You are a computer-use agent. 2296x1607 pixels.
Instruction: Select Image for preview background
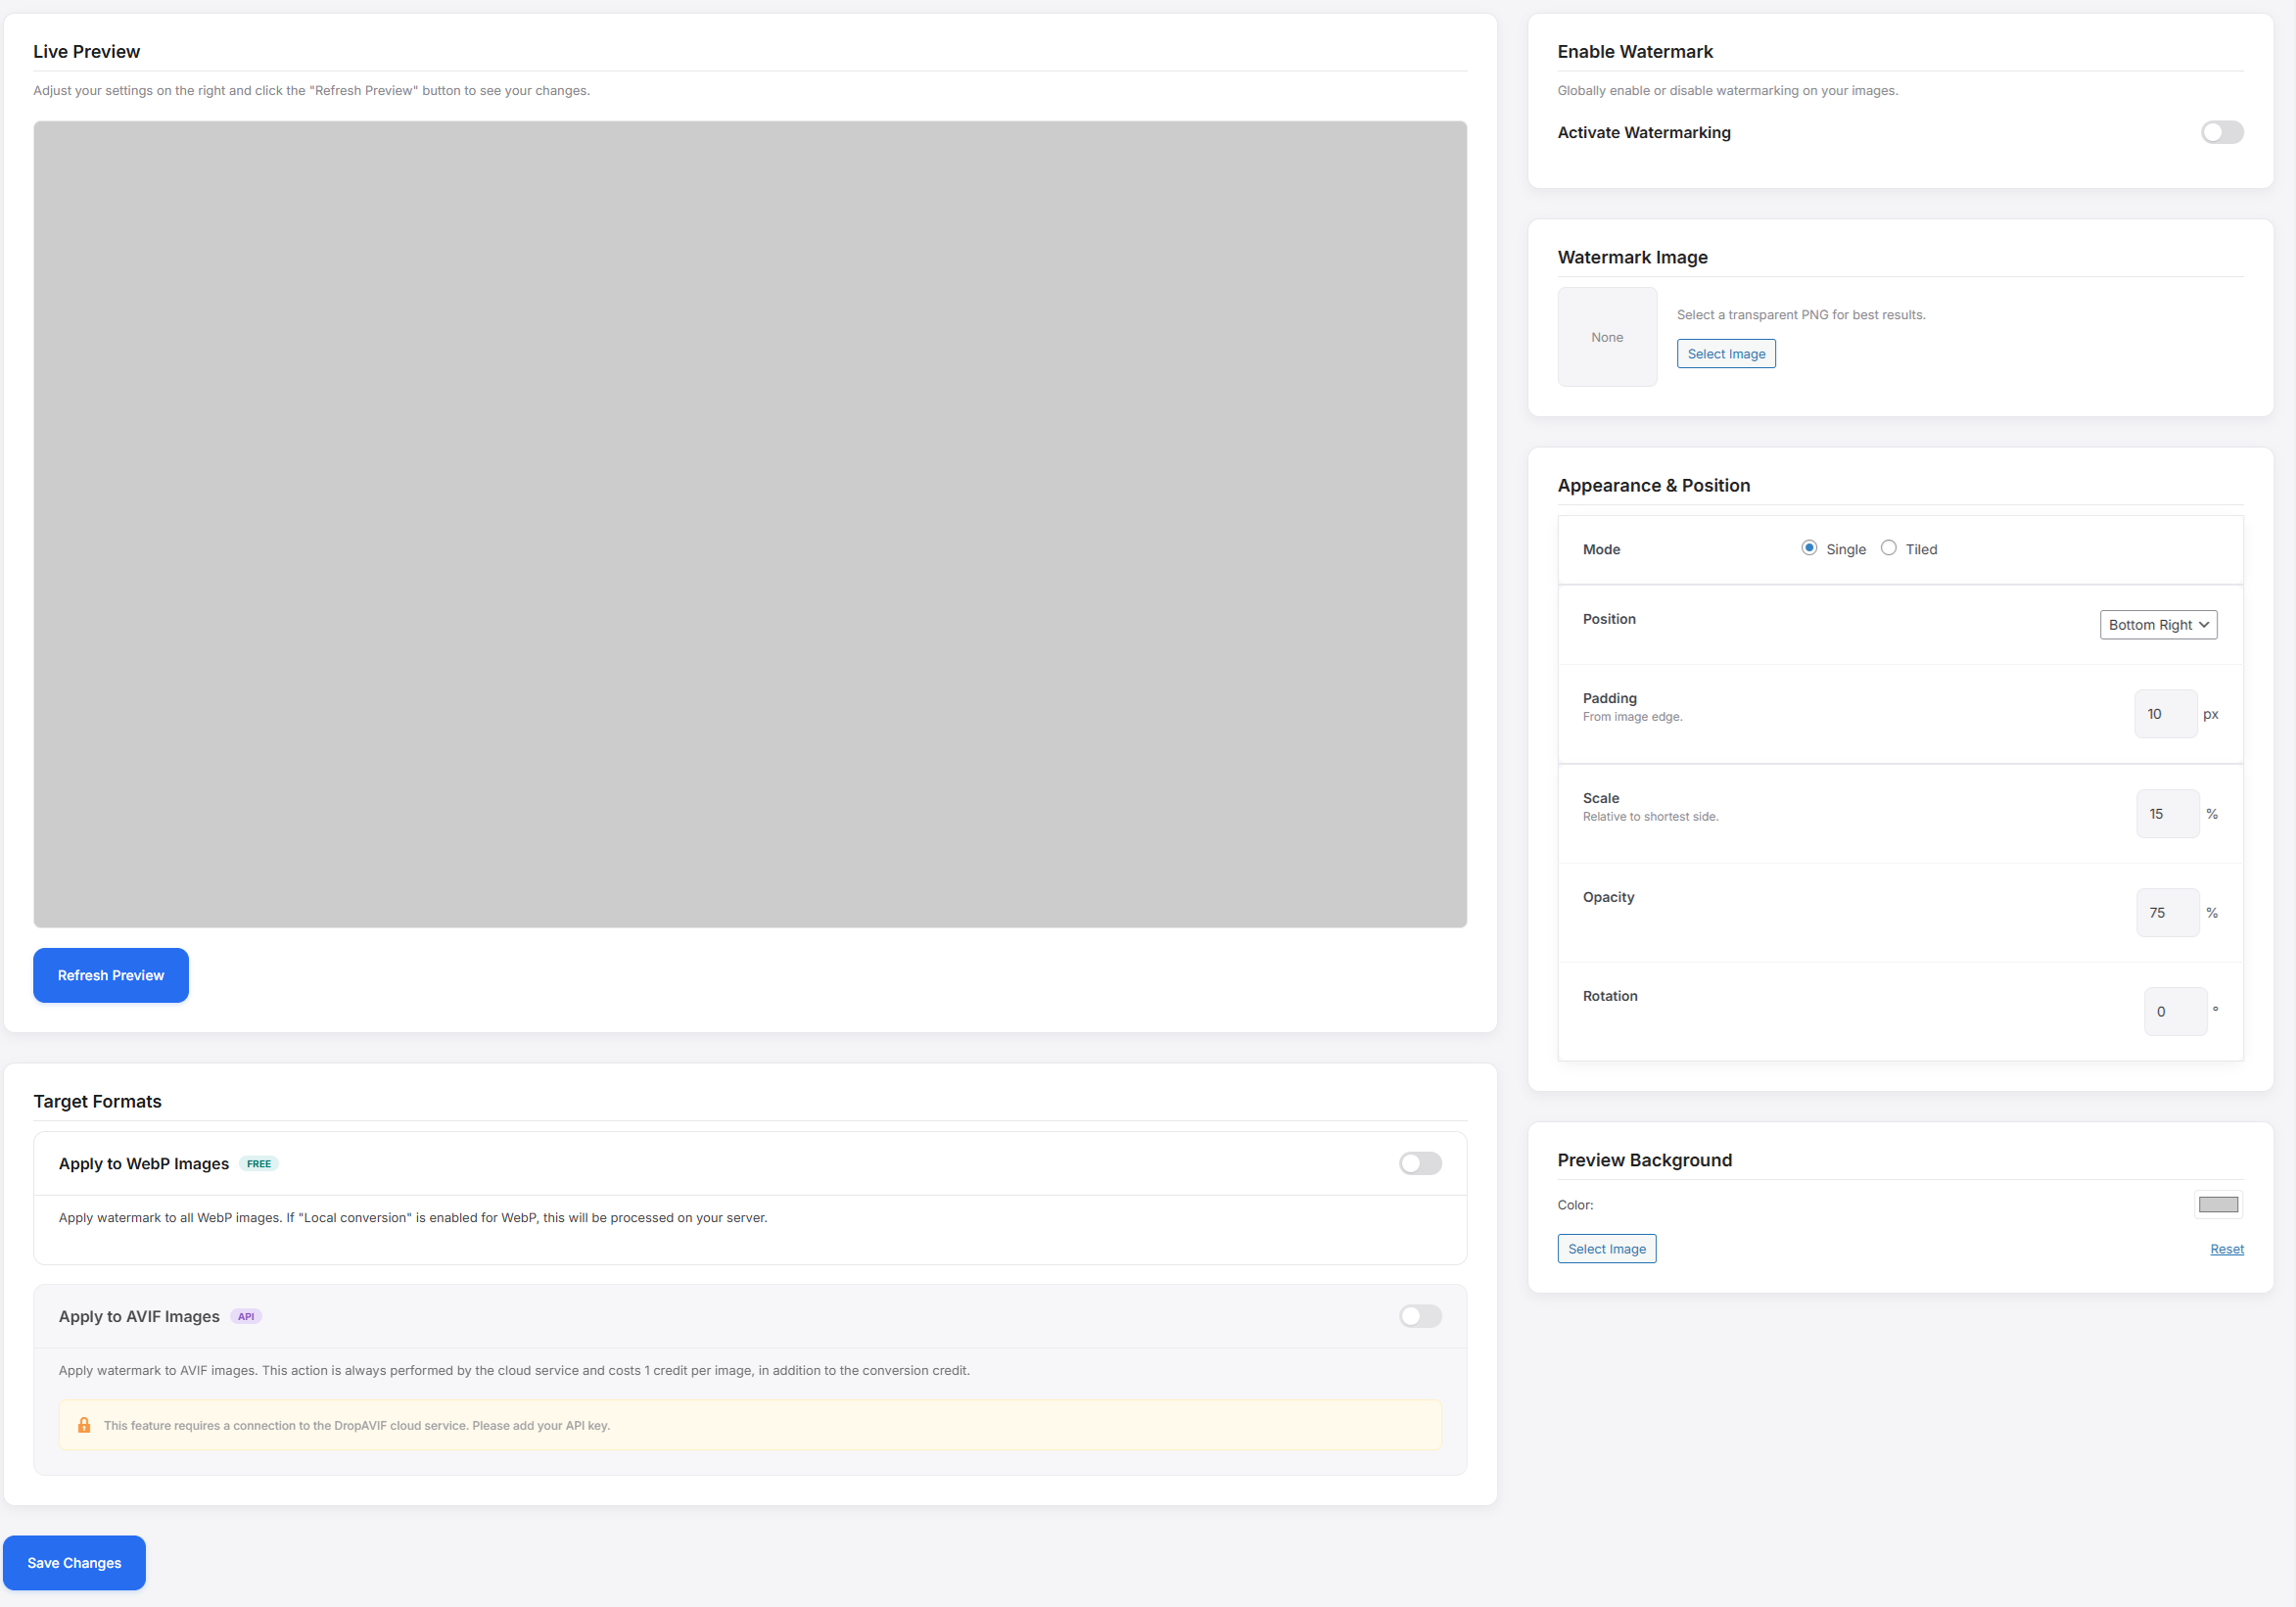click(1606, 1248)
